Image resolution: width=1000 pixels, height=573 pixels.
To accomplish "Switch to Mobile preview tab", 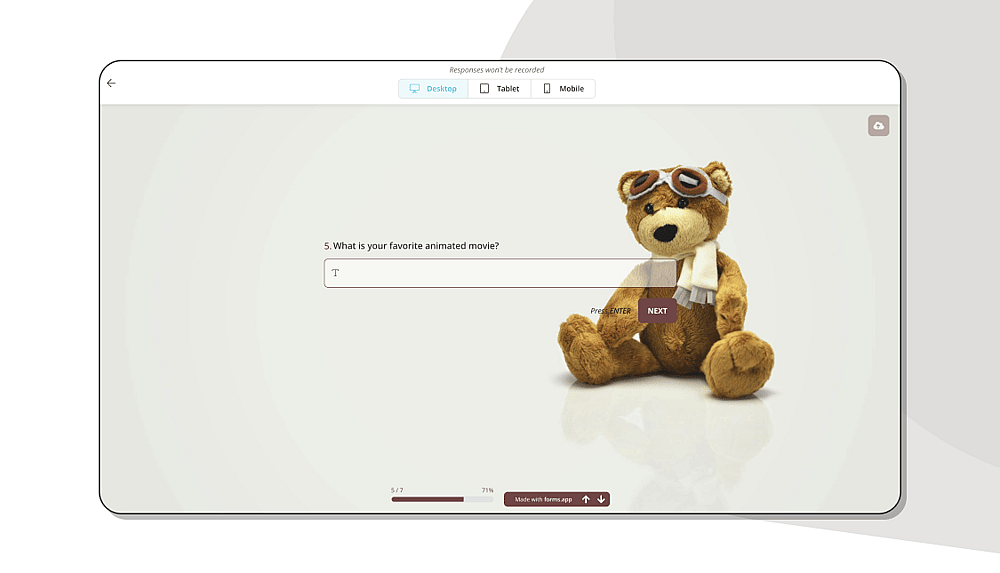I will (563, 89).
